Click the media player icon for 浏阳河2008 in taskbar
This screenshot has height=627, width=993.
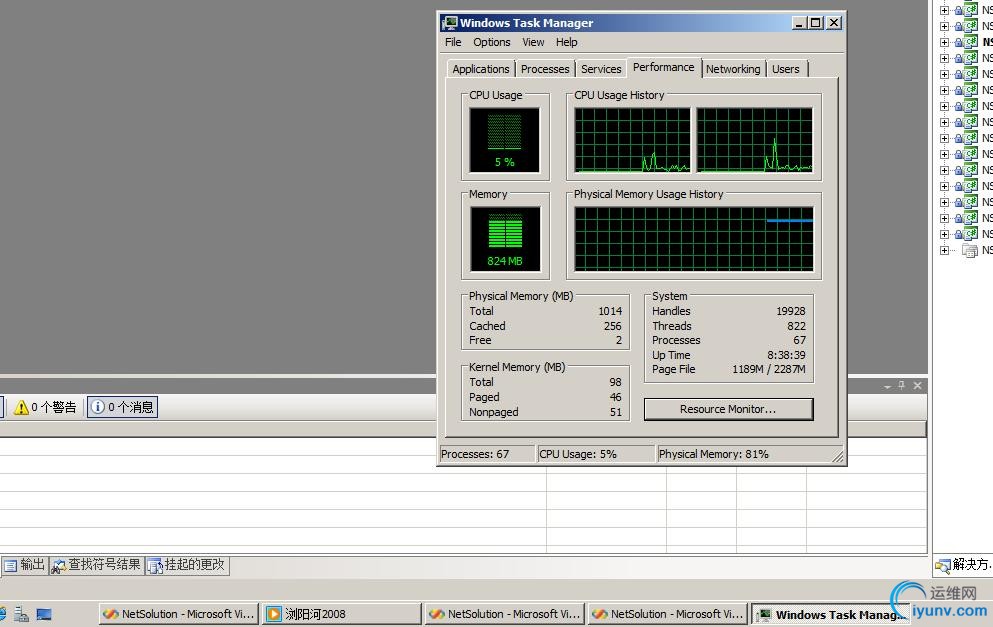(274, 614)
